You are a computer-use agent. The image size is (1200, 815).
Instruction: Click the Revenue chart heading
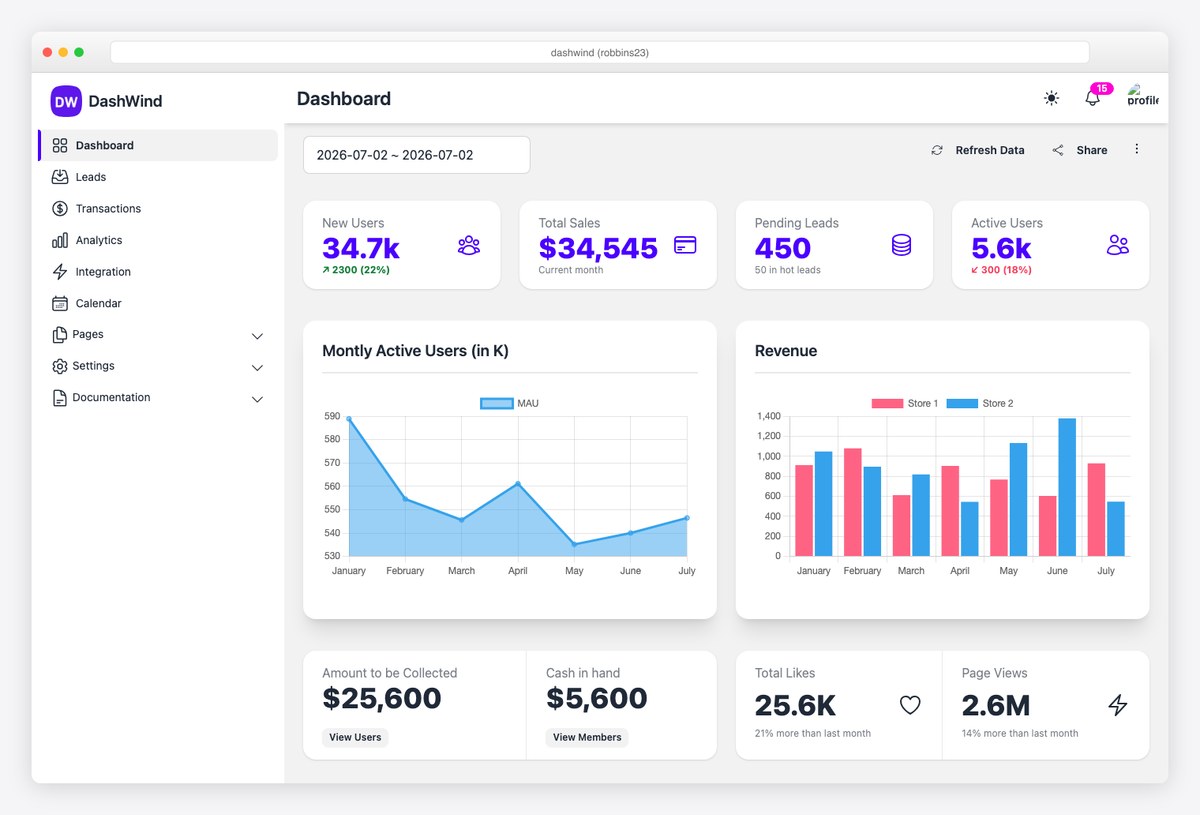coord(786,351)
